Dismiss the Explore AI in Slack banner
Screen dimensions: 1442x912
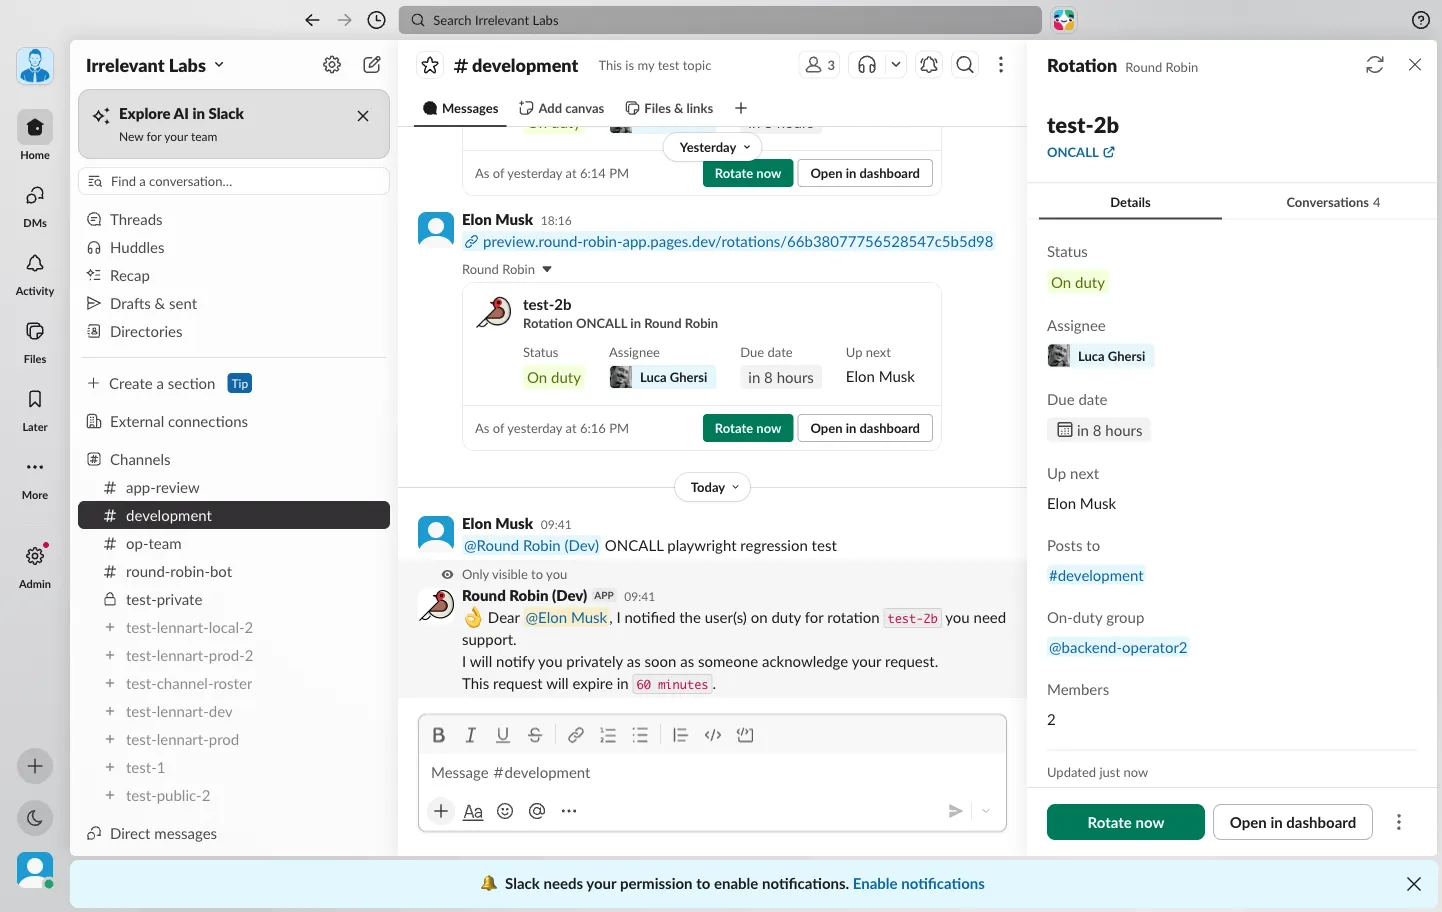click(363, 116)
